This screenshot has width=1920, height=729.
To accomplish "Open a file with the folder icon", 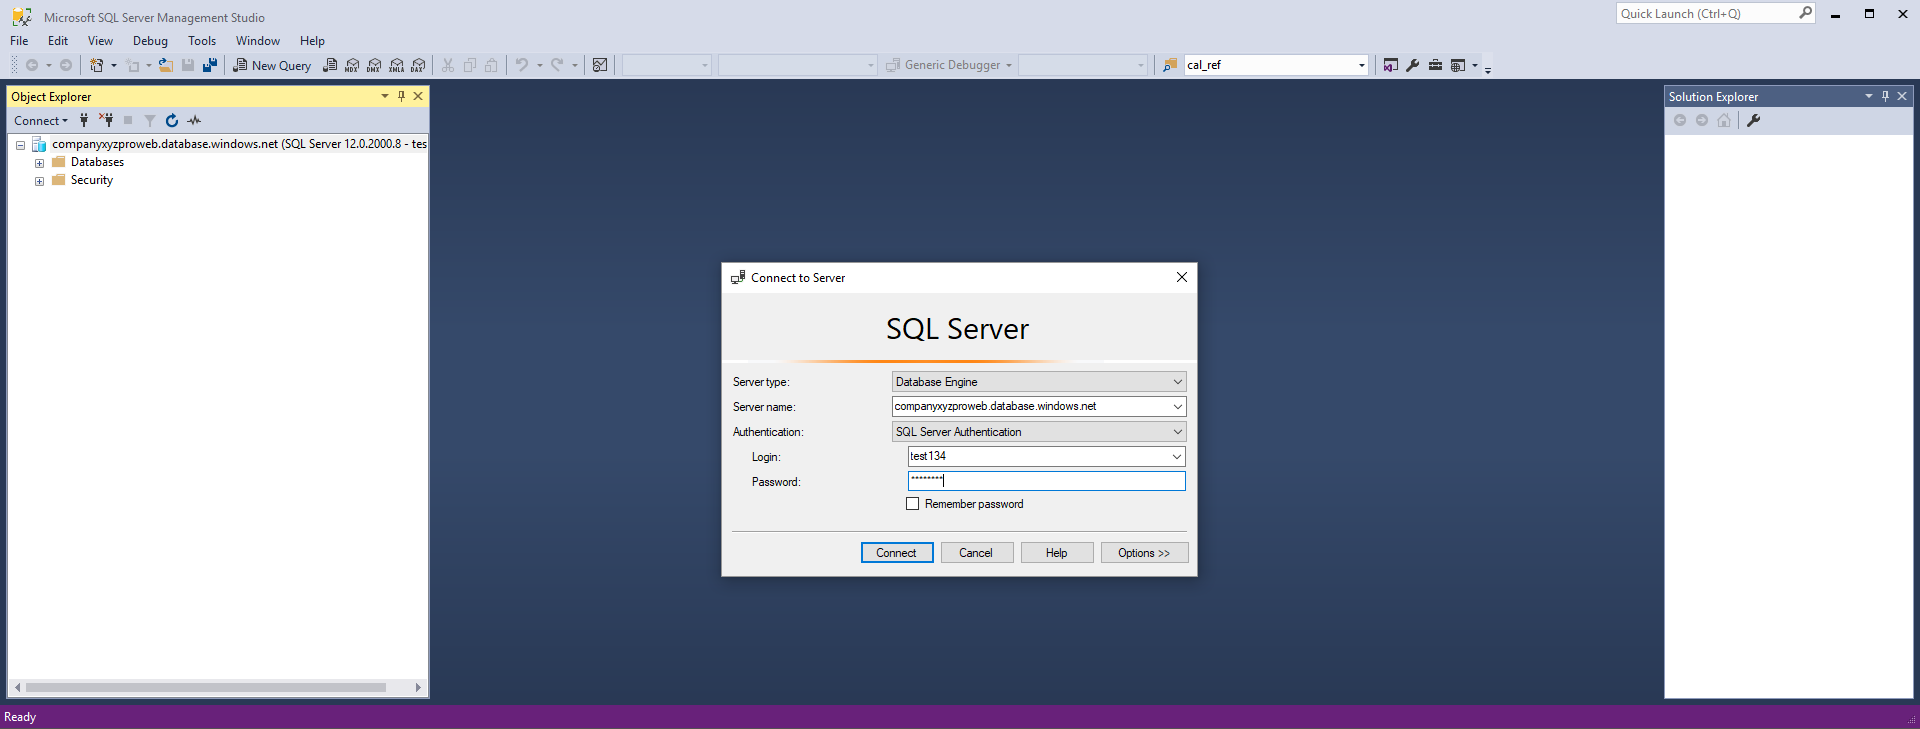I will click(166, 65).
